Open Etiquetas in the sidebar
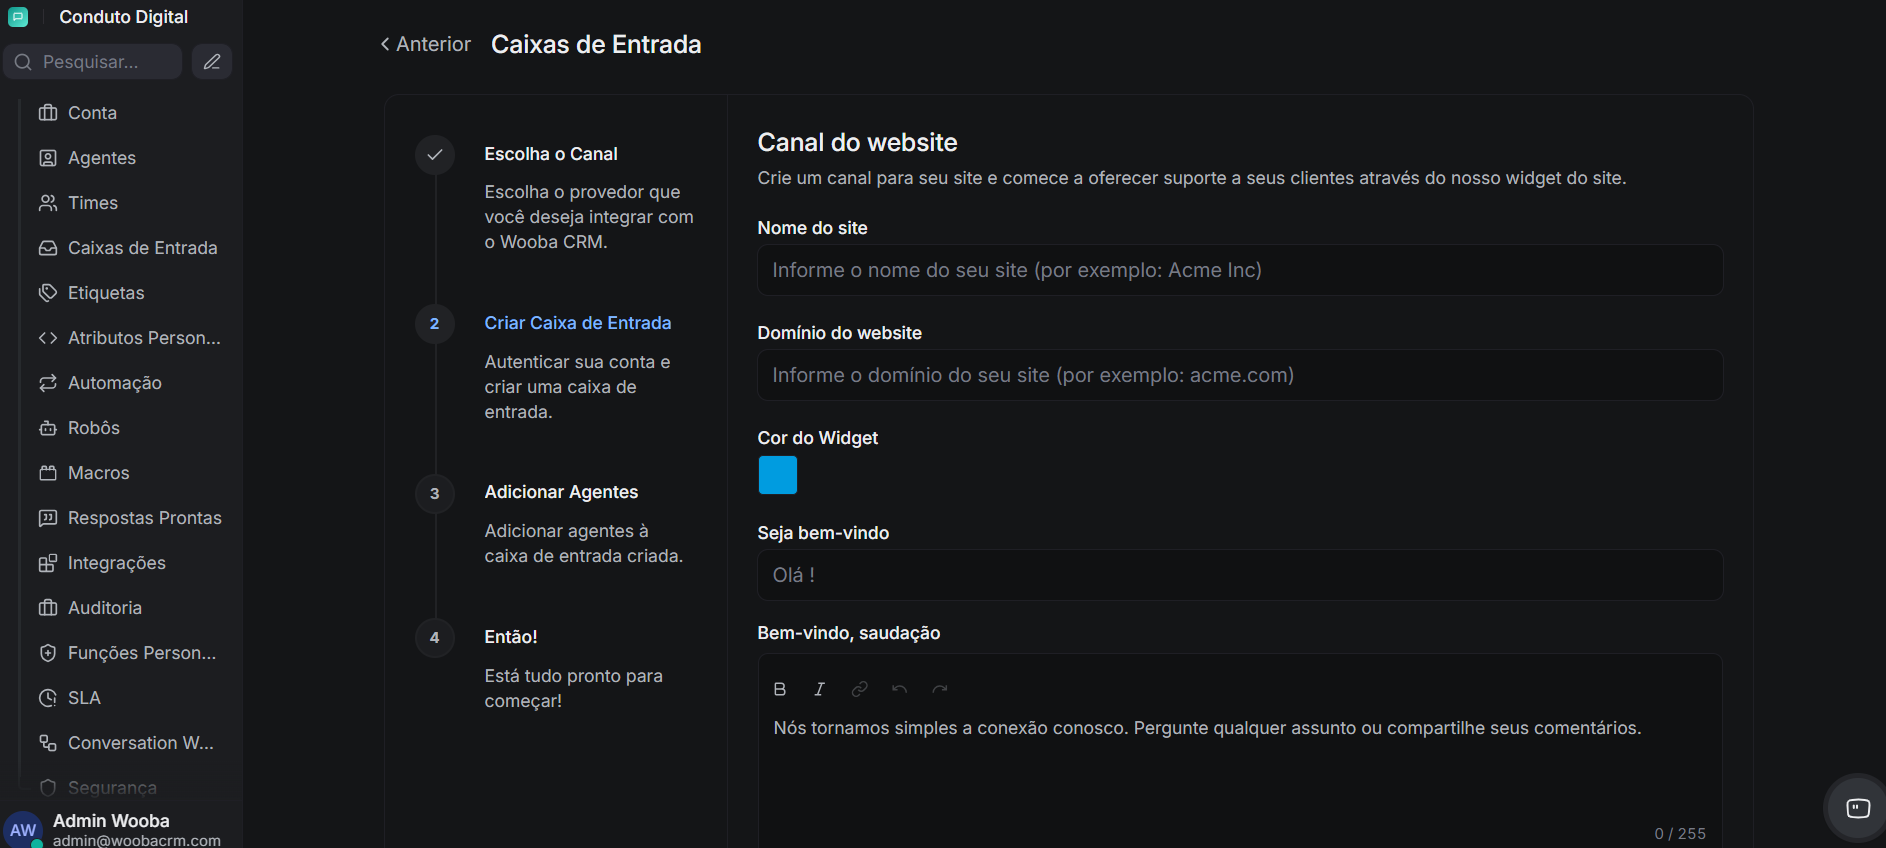 pos(106,293)
